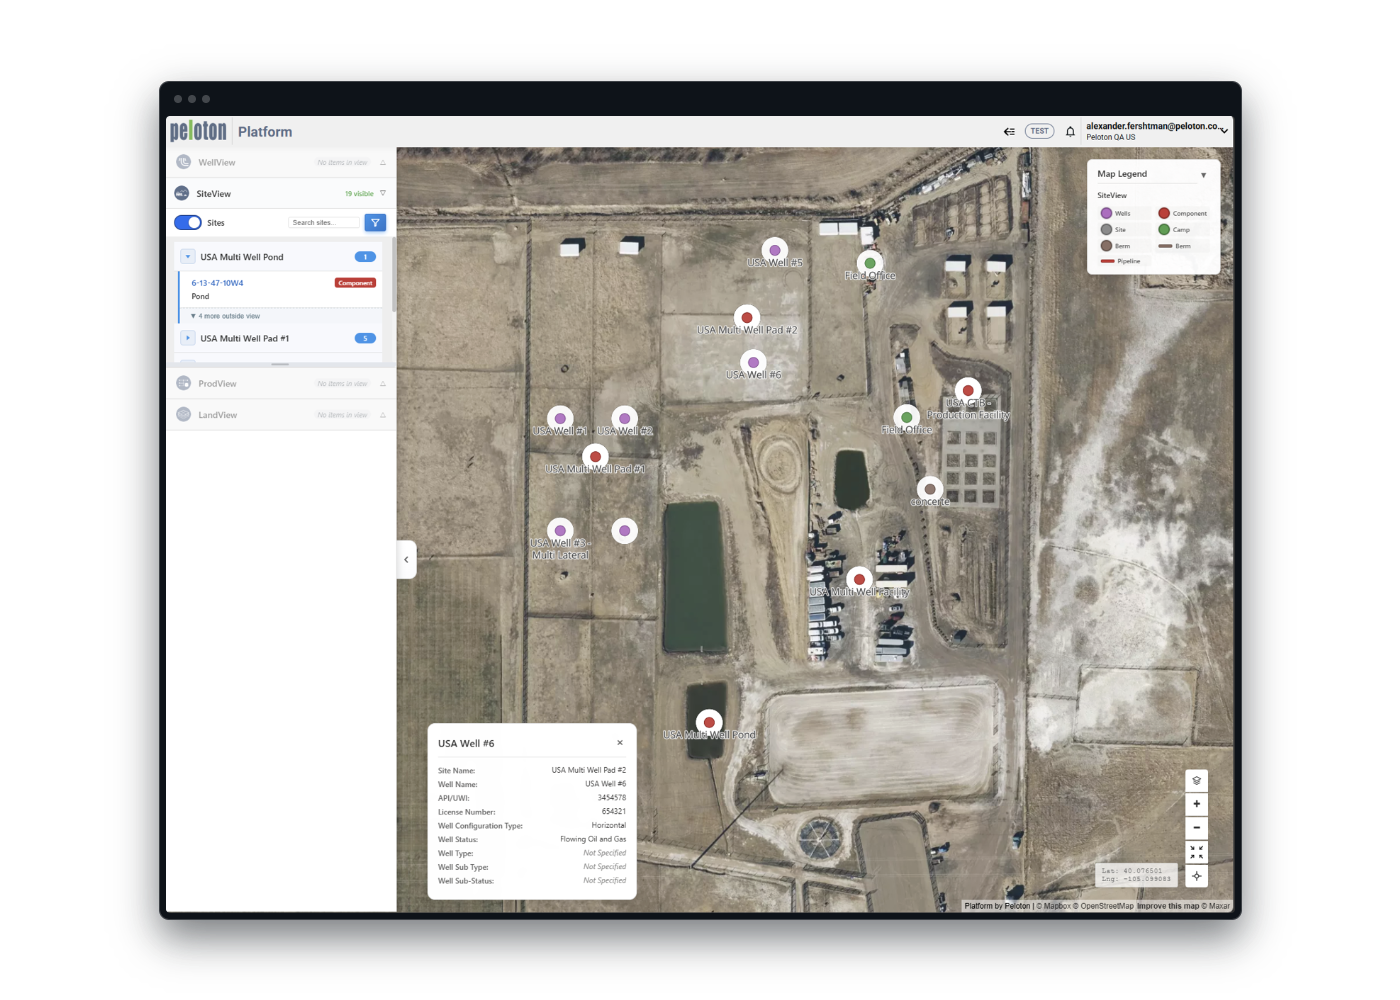Viewport: 1400px width, 1000px height.
Task: Click the collapse menu arrow icon in header
Action: (x=1009, y=131)
